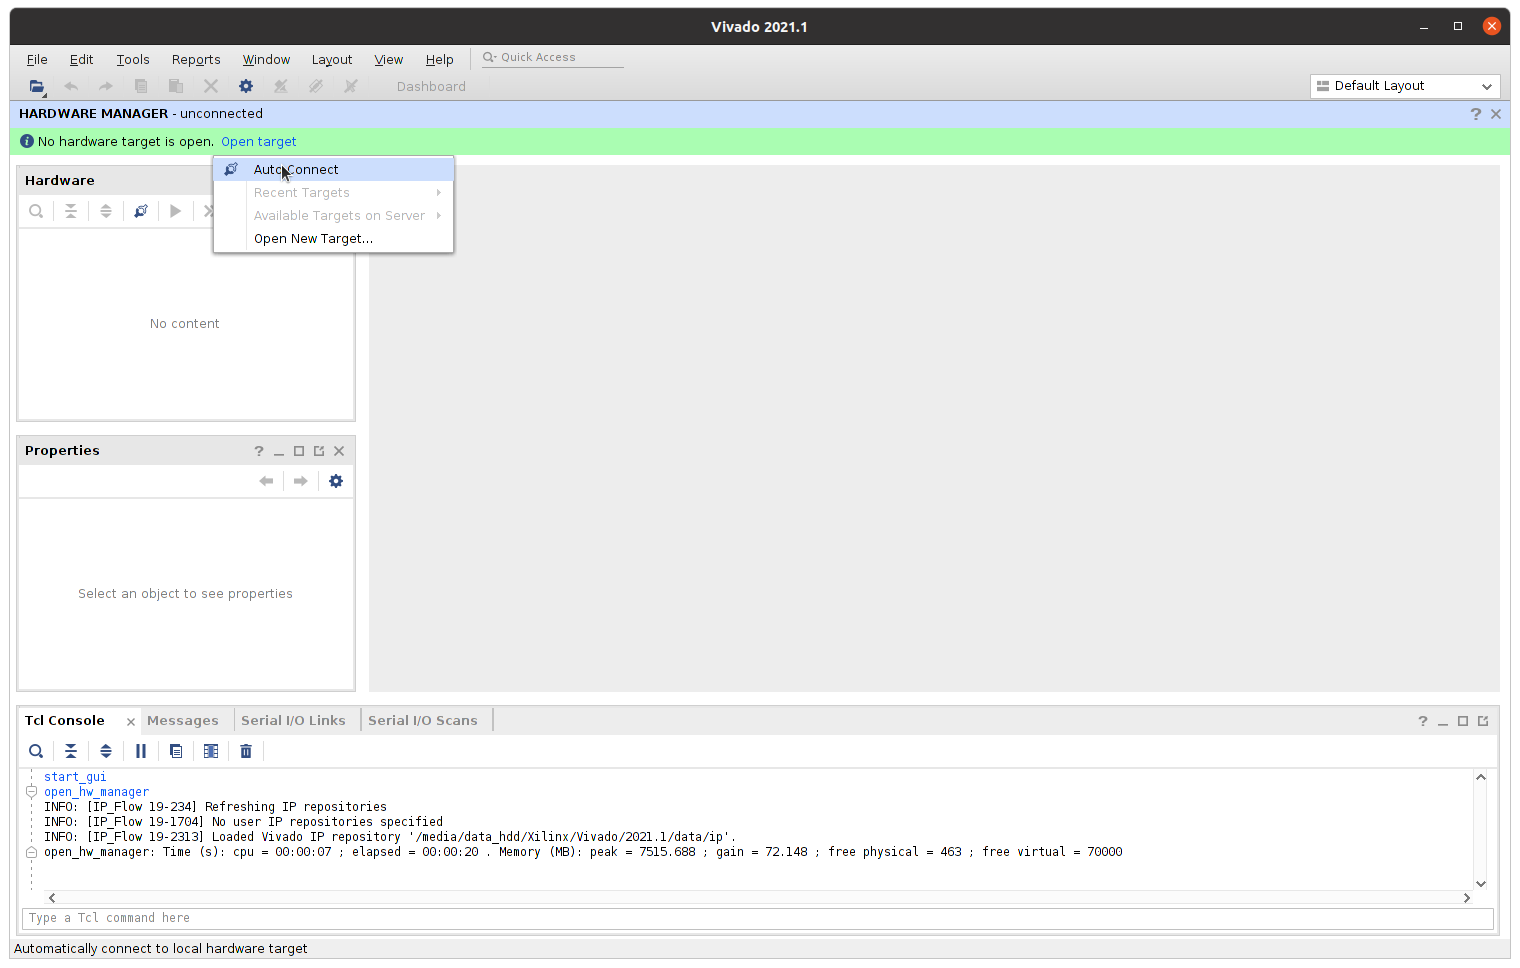
Task: Click the Undo arrow in main toolbar
Action: (71, 87)
